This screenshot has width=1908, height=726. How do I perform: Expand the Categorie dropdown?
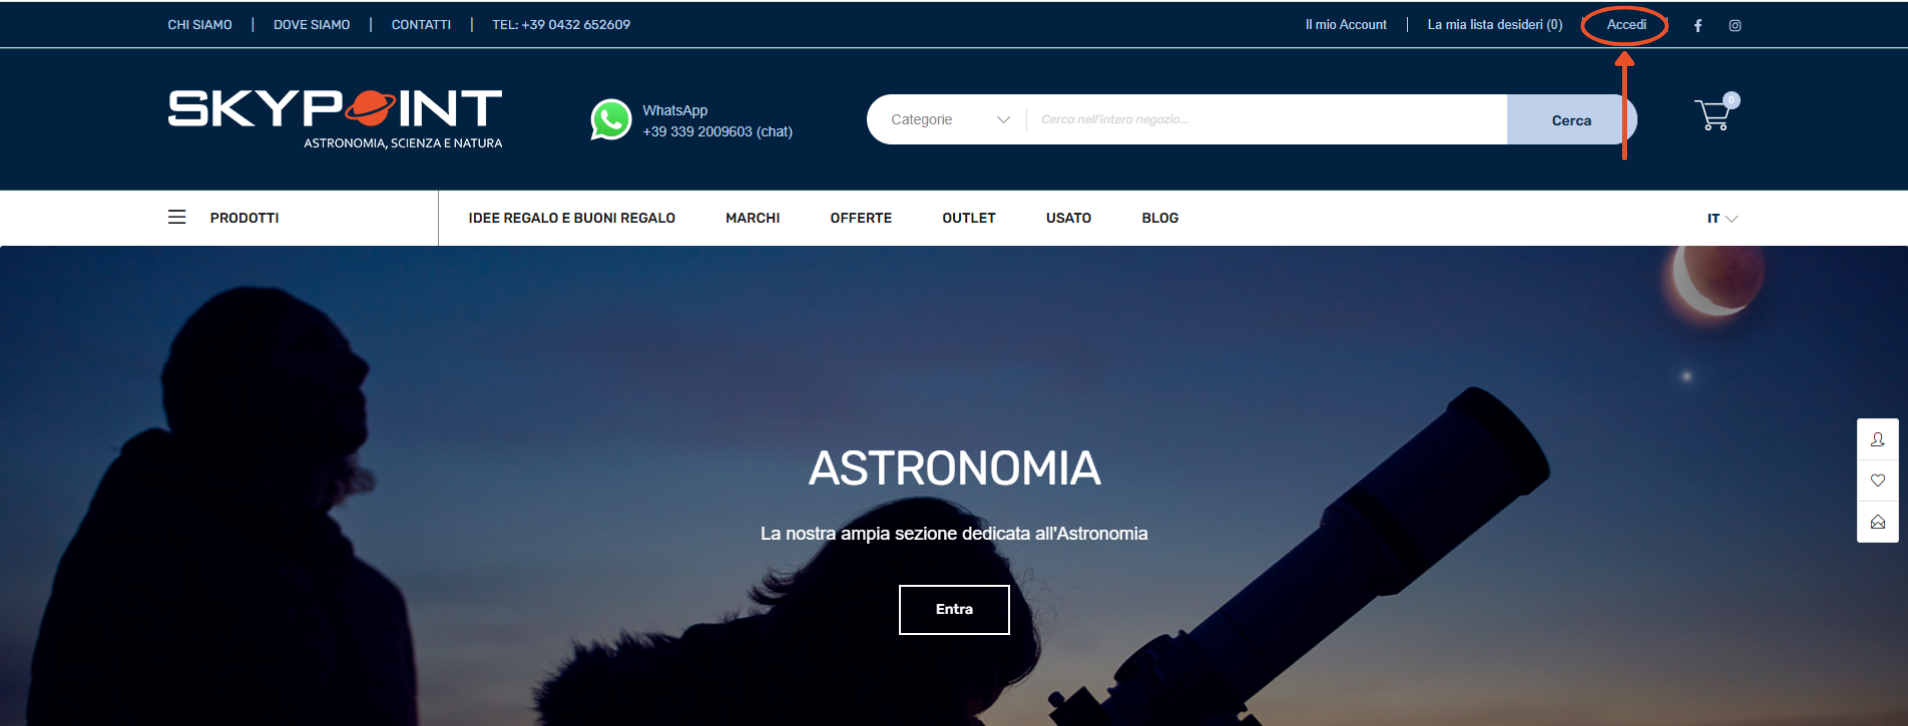coord(950,120)
